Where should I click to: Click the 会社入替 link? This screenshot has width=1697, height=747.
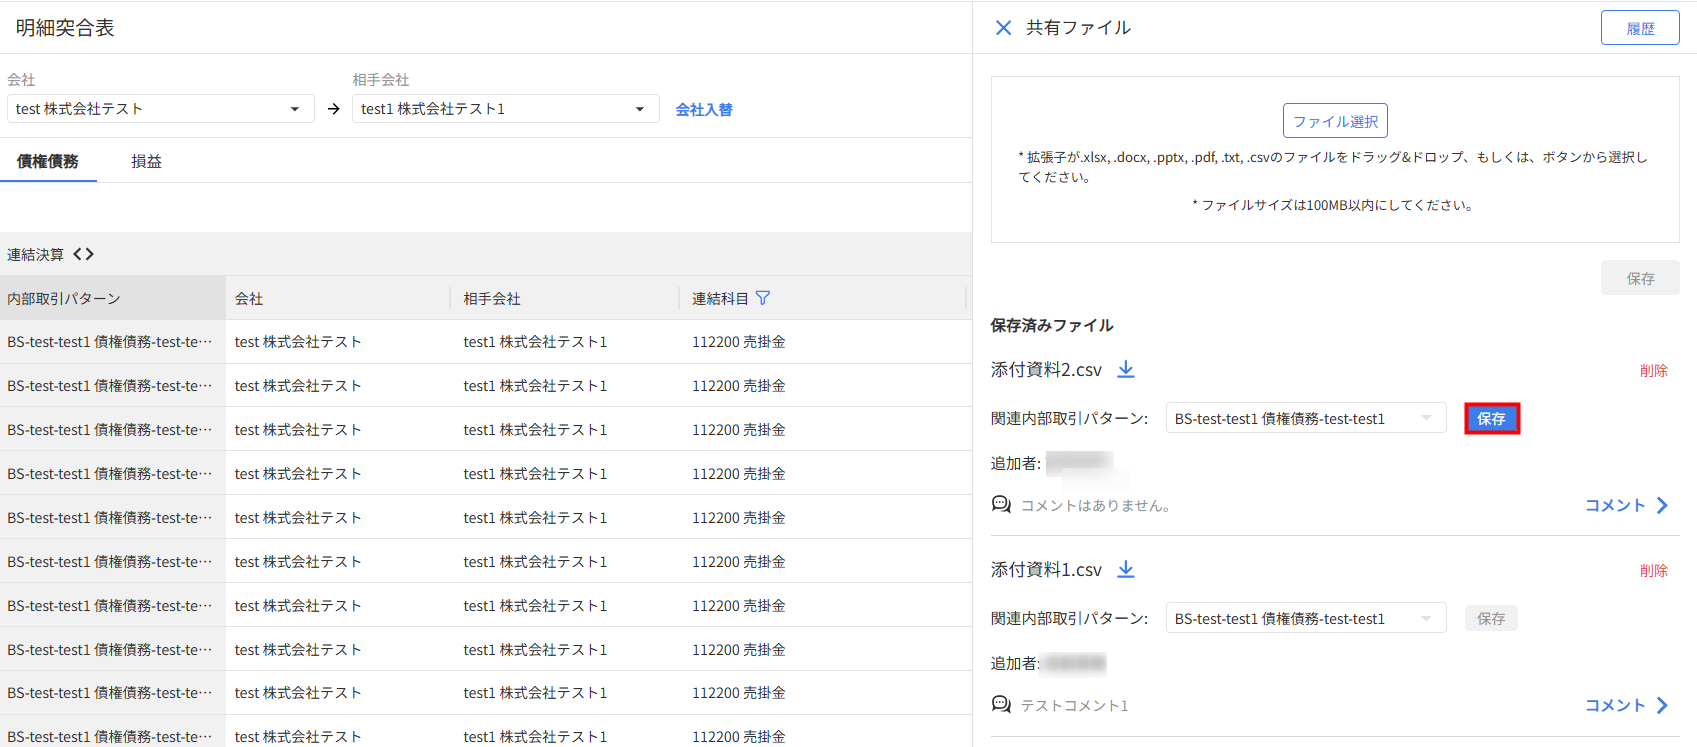(704, 110)
